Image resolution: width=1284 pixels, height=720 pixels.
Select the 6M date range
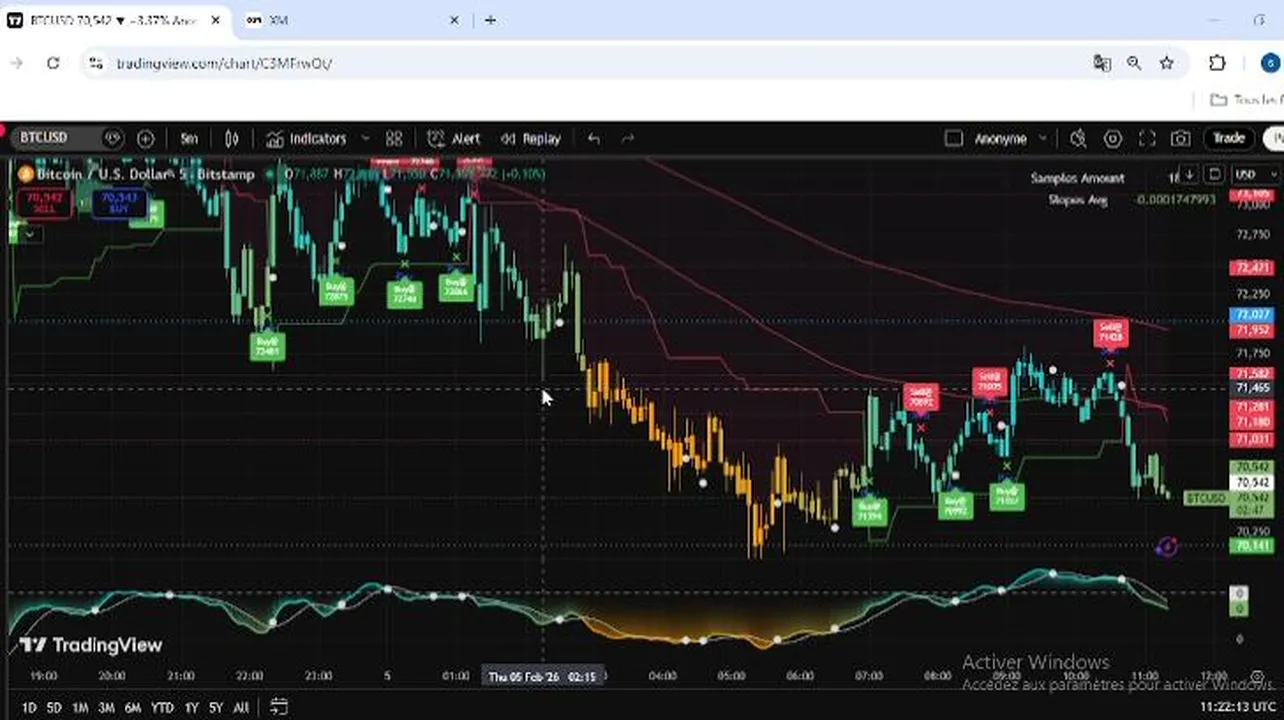[x=133, y=707]
